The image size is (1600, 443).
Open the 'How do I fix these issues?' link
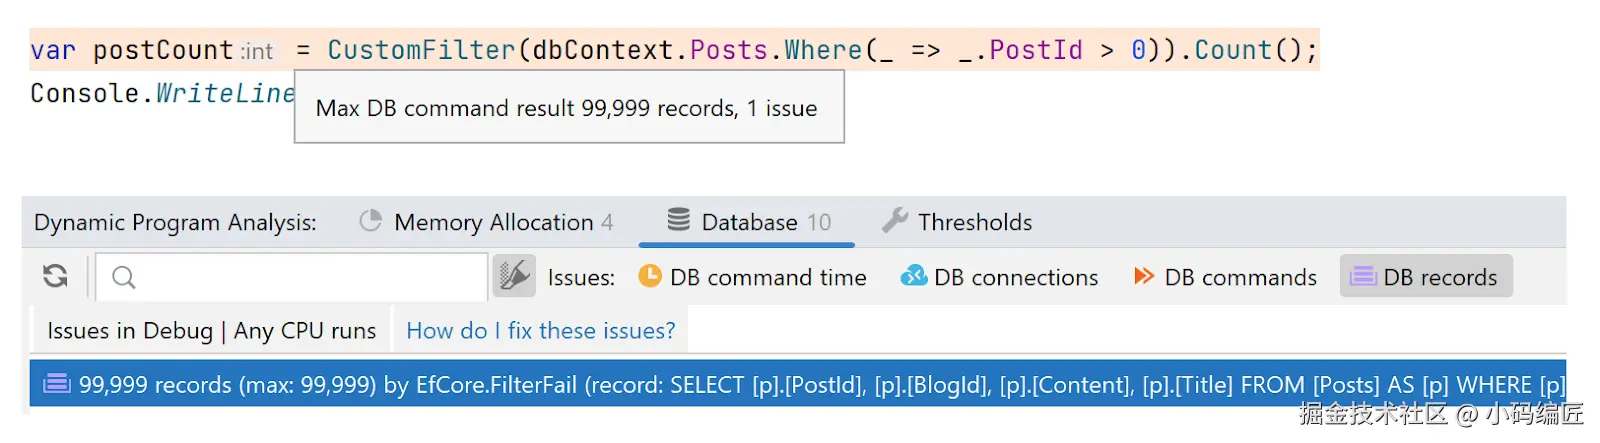coord(541,331)
